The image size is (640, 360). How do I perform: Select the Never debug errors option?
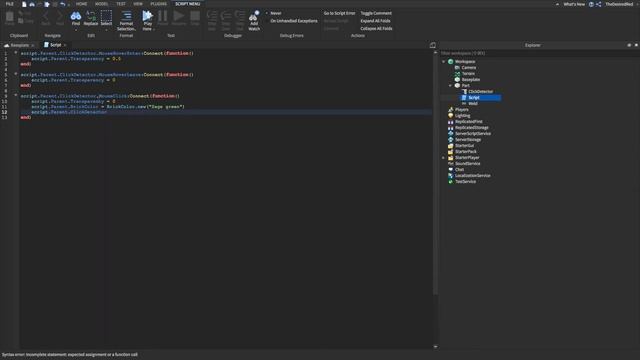(x=276, y=13)
